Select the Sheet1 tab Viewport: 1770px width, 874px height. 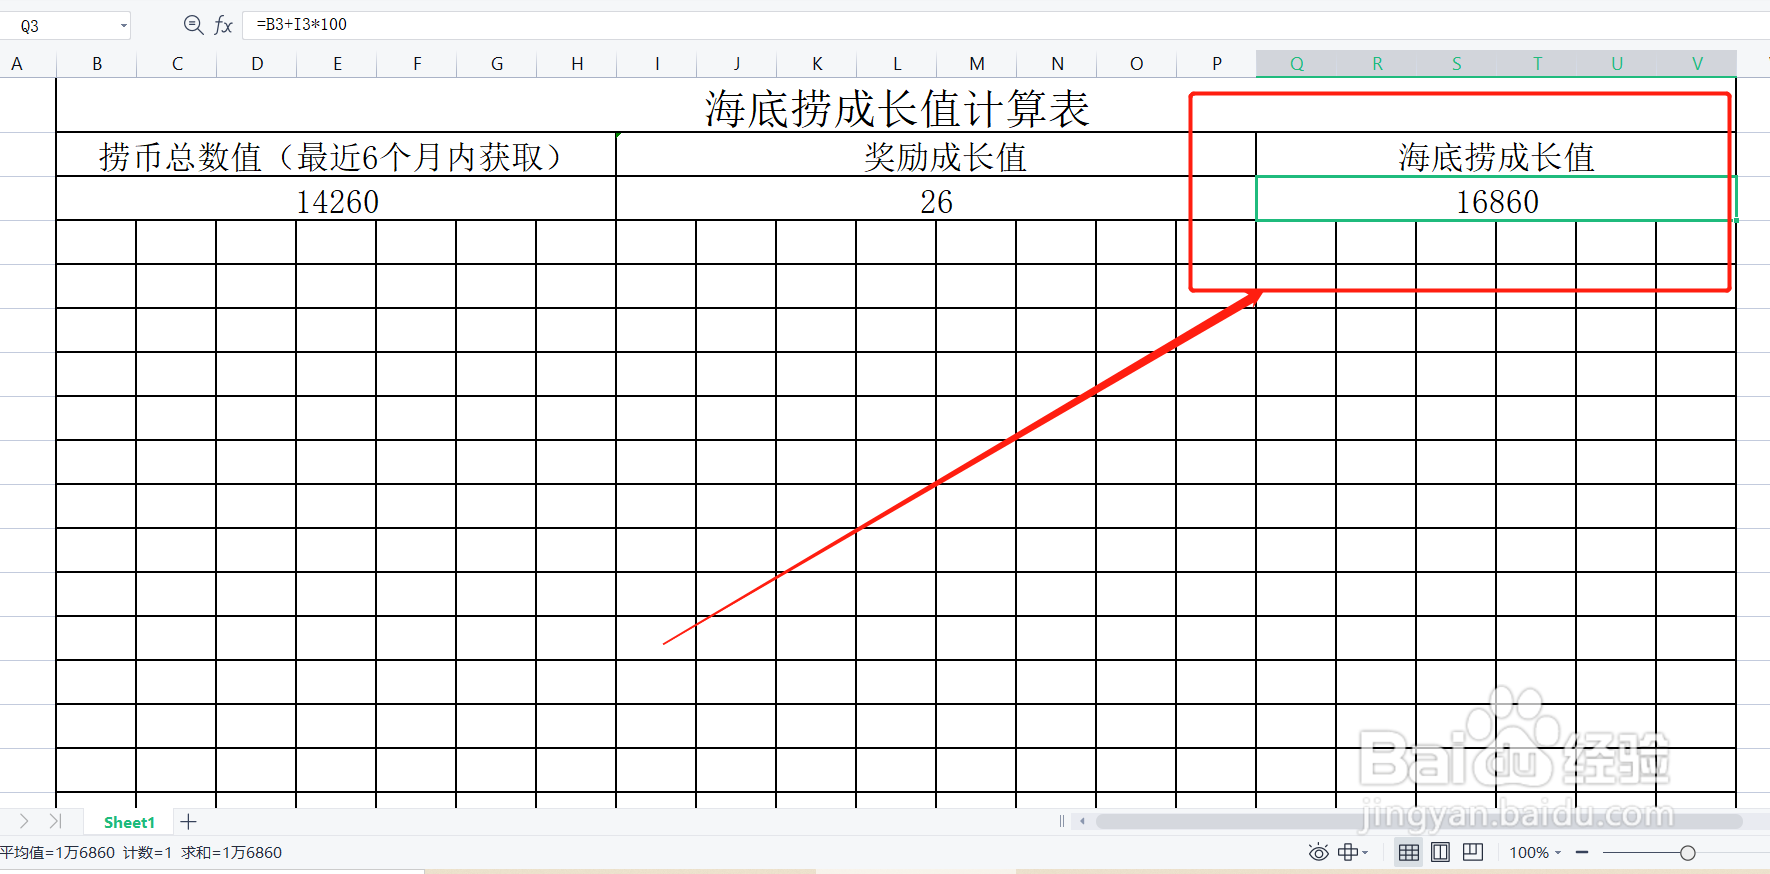(x=129, y=822)
